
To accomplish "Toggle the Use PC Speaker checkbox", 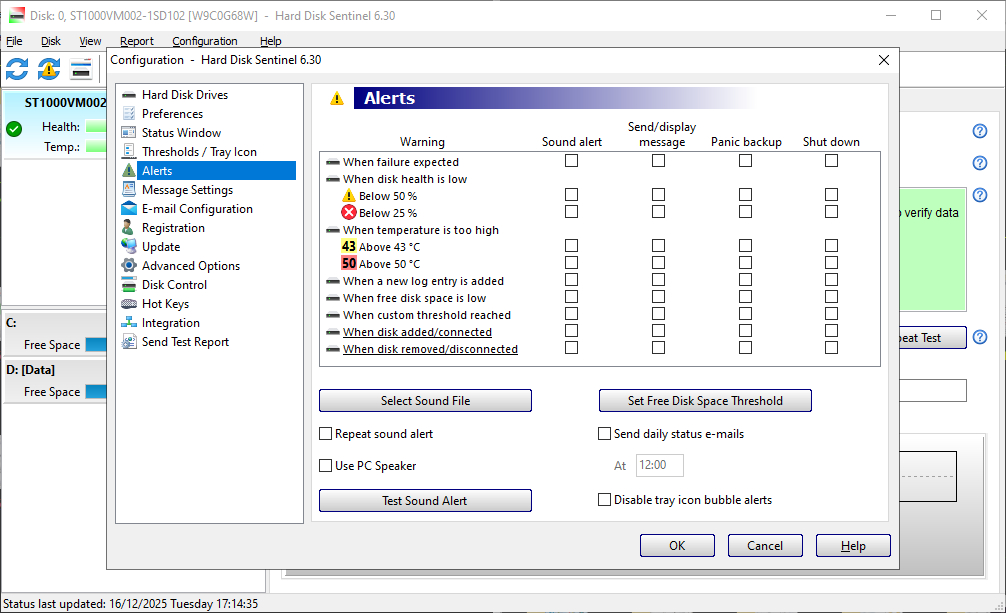I will 326,465.
